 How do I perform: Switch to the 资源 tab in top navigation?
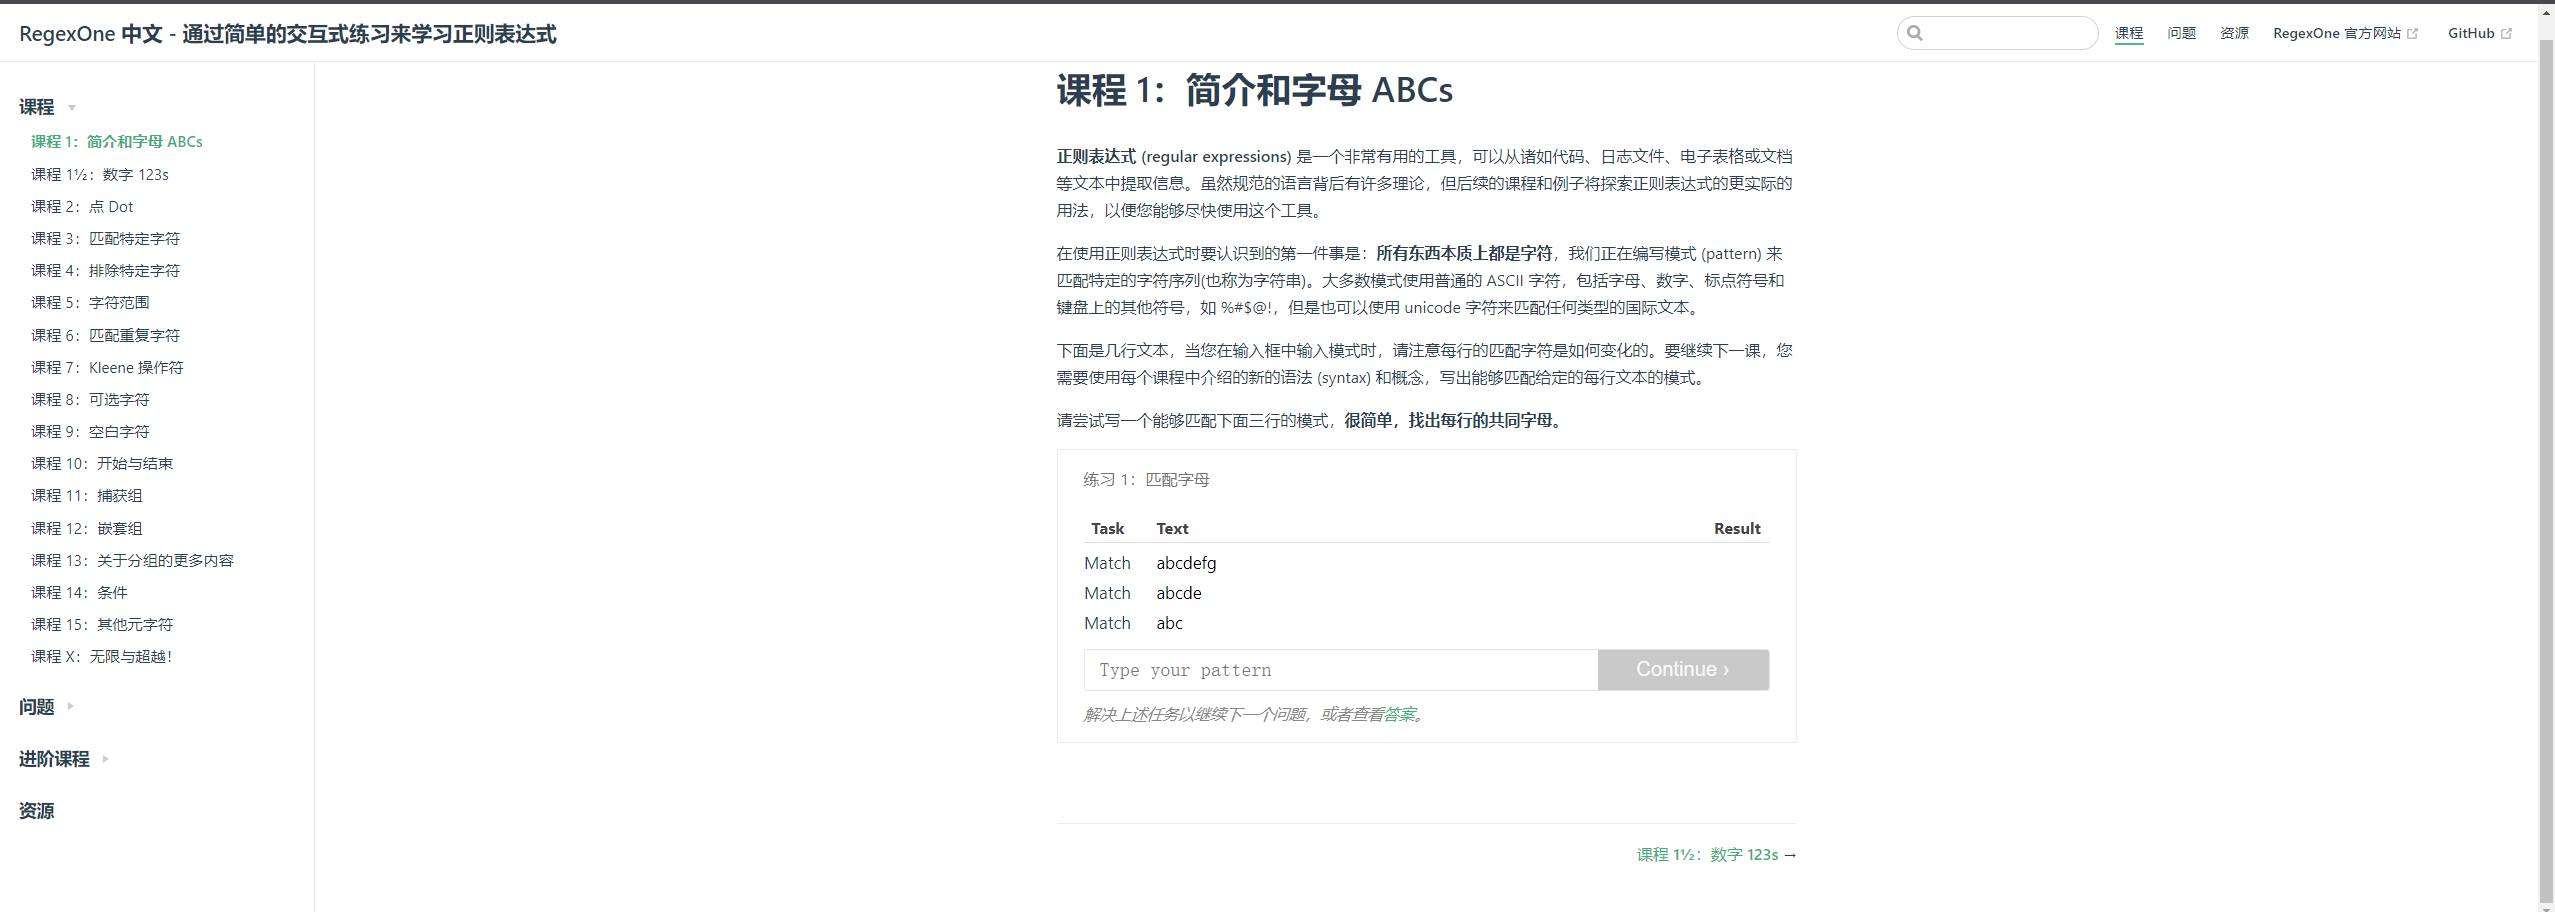[x=2234, y=32]
